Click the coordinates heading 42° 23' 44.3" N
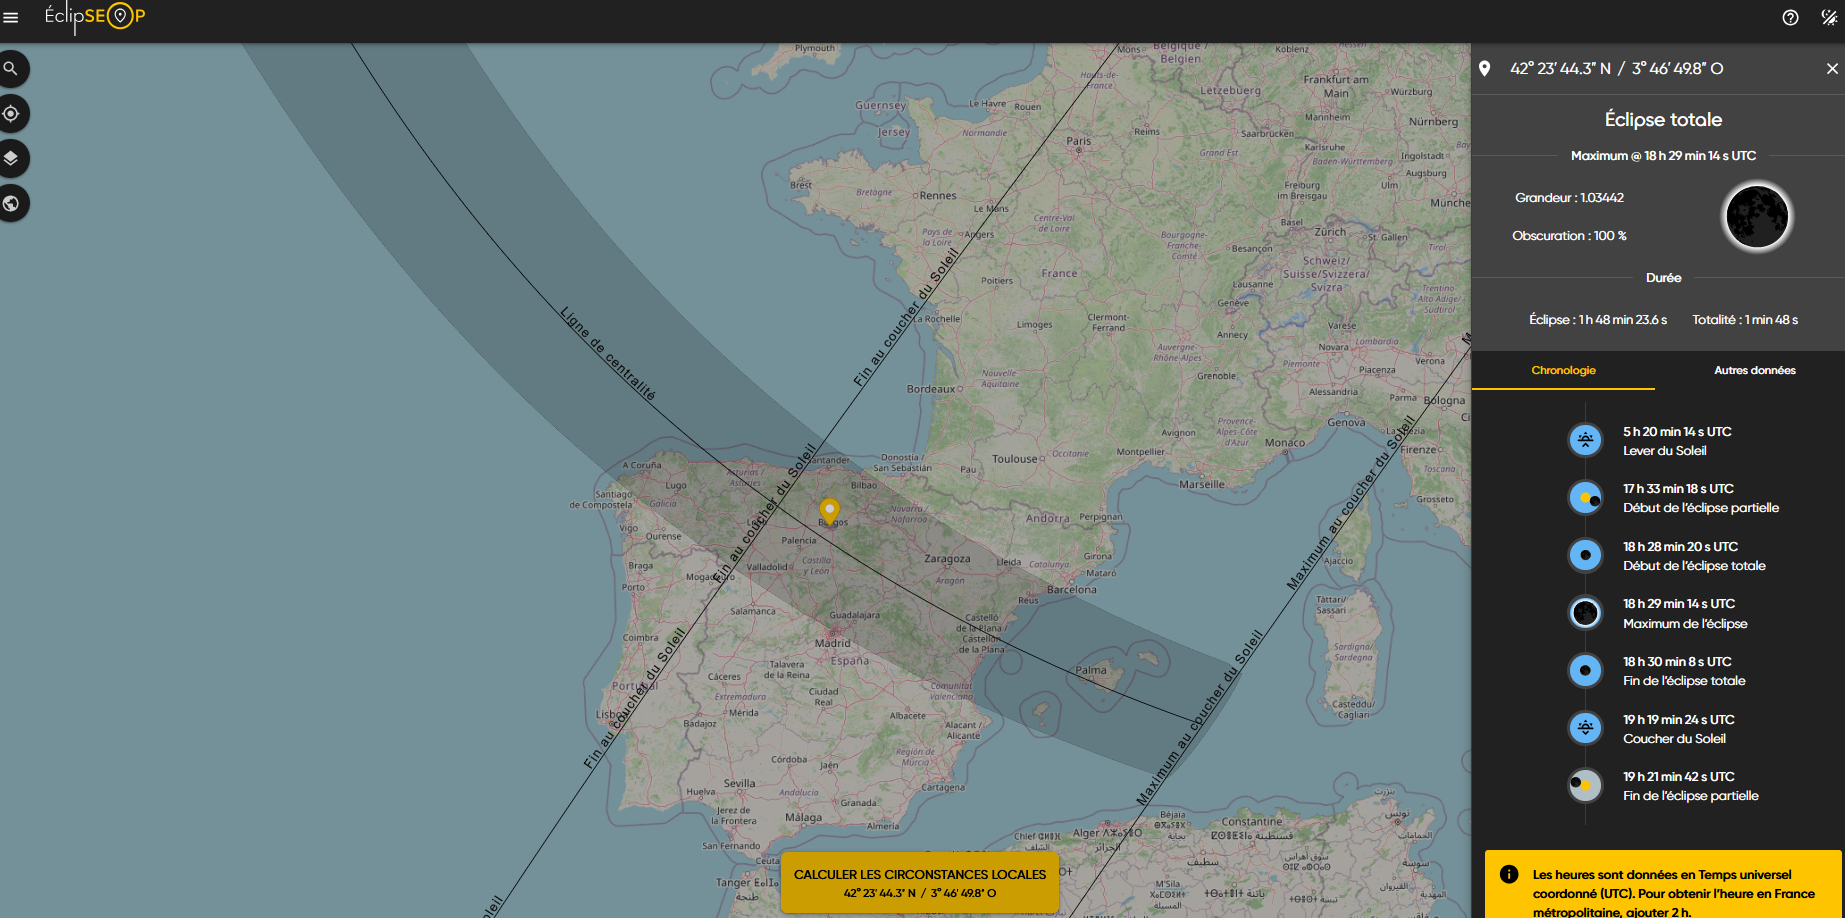 pos(1617,68)
